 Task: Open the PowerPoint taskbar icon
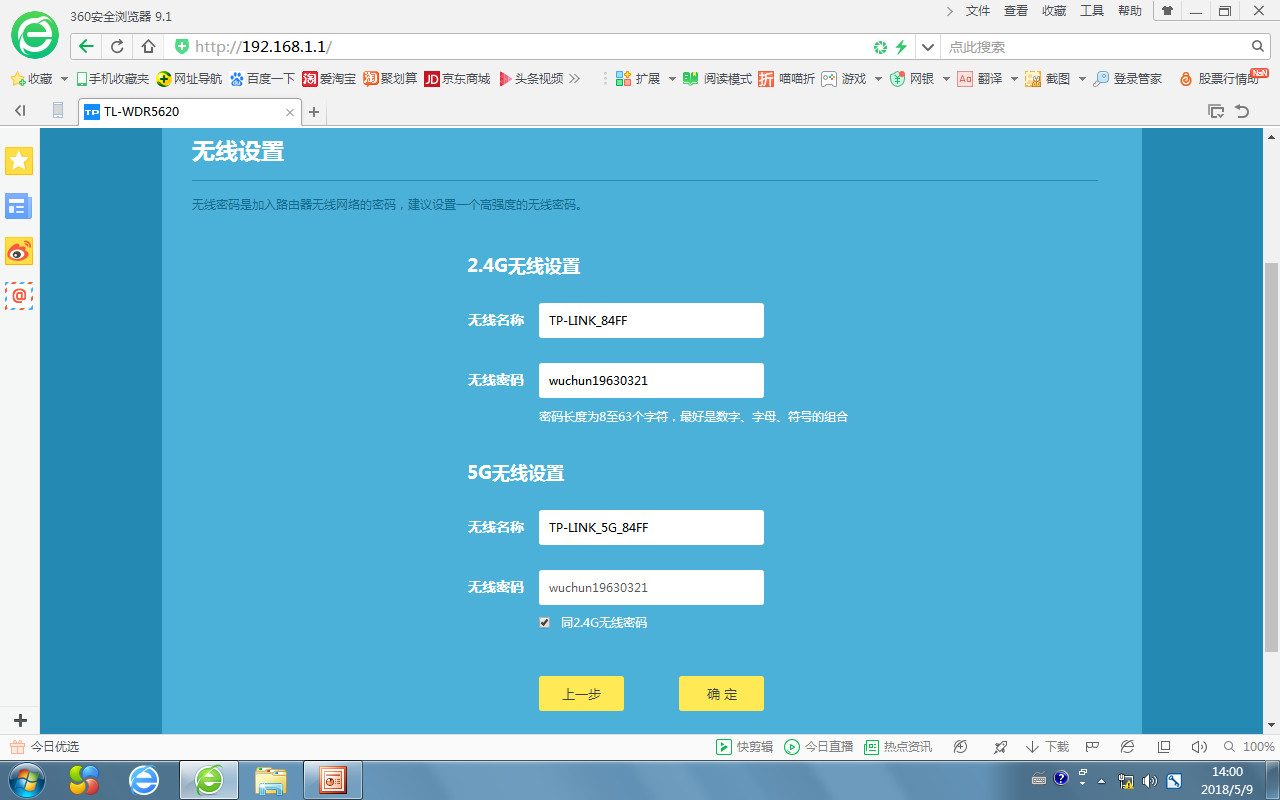332,780
